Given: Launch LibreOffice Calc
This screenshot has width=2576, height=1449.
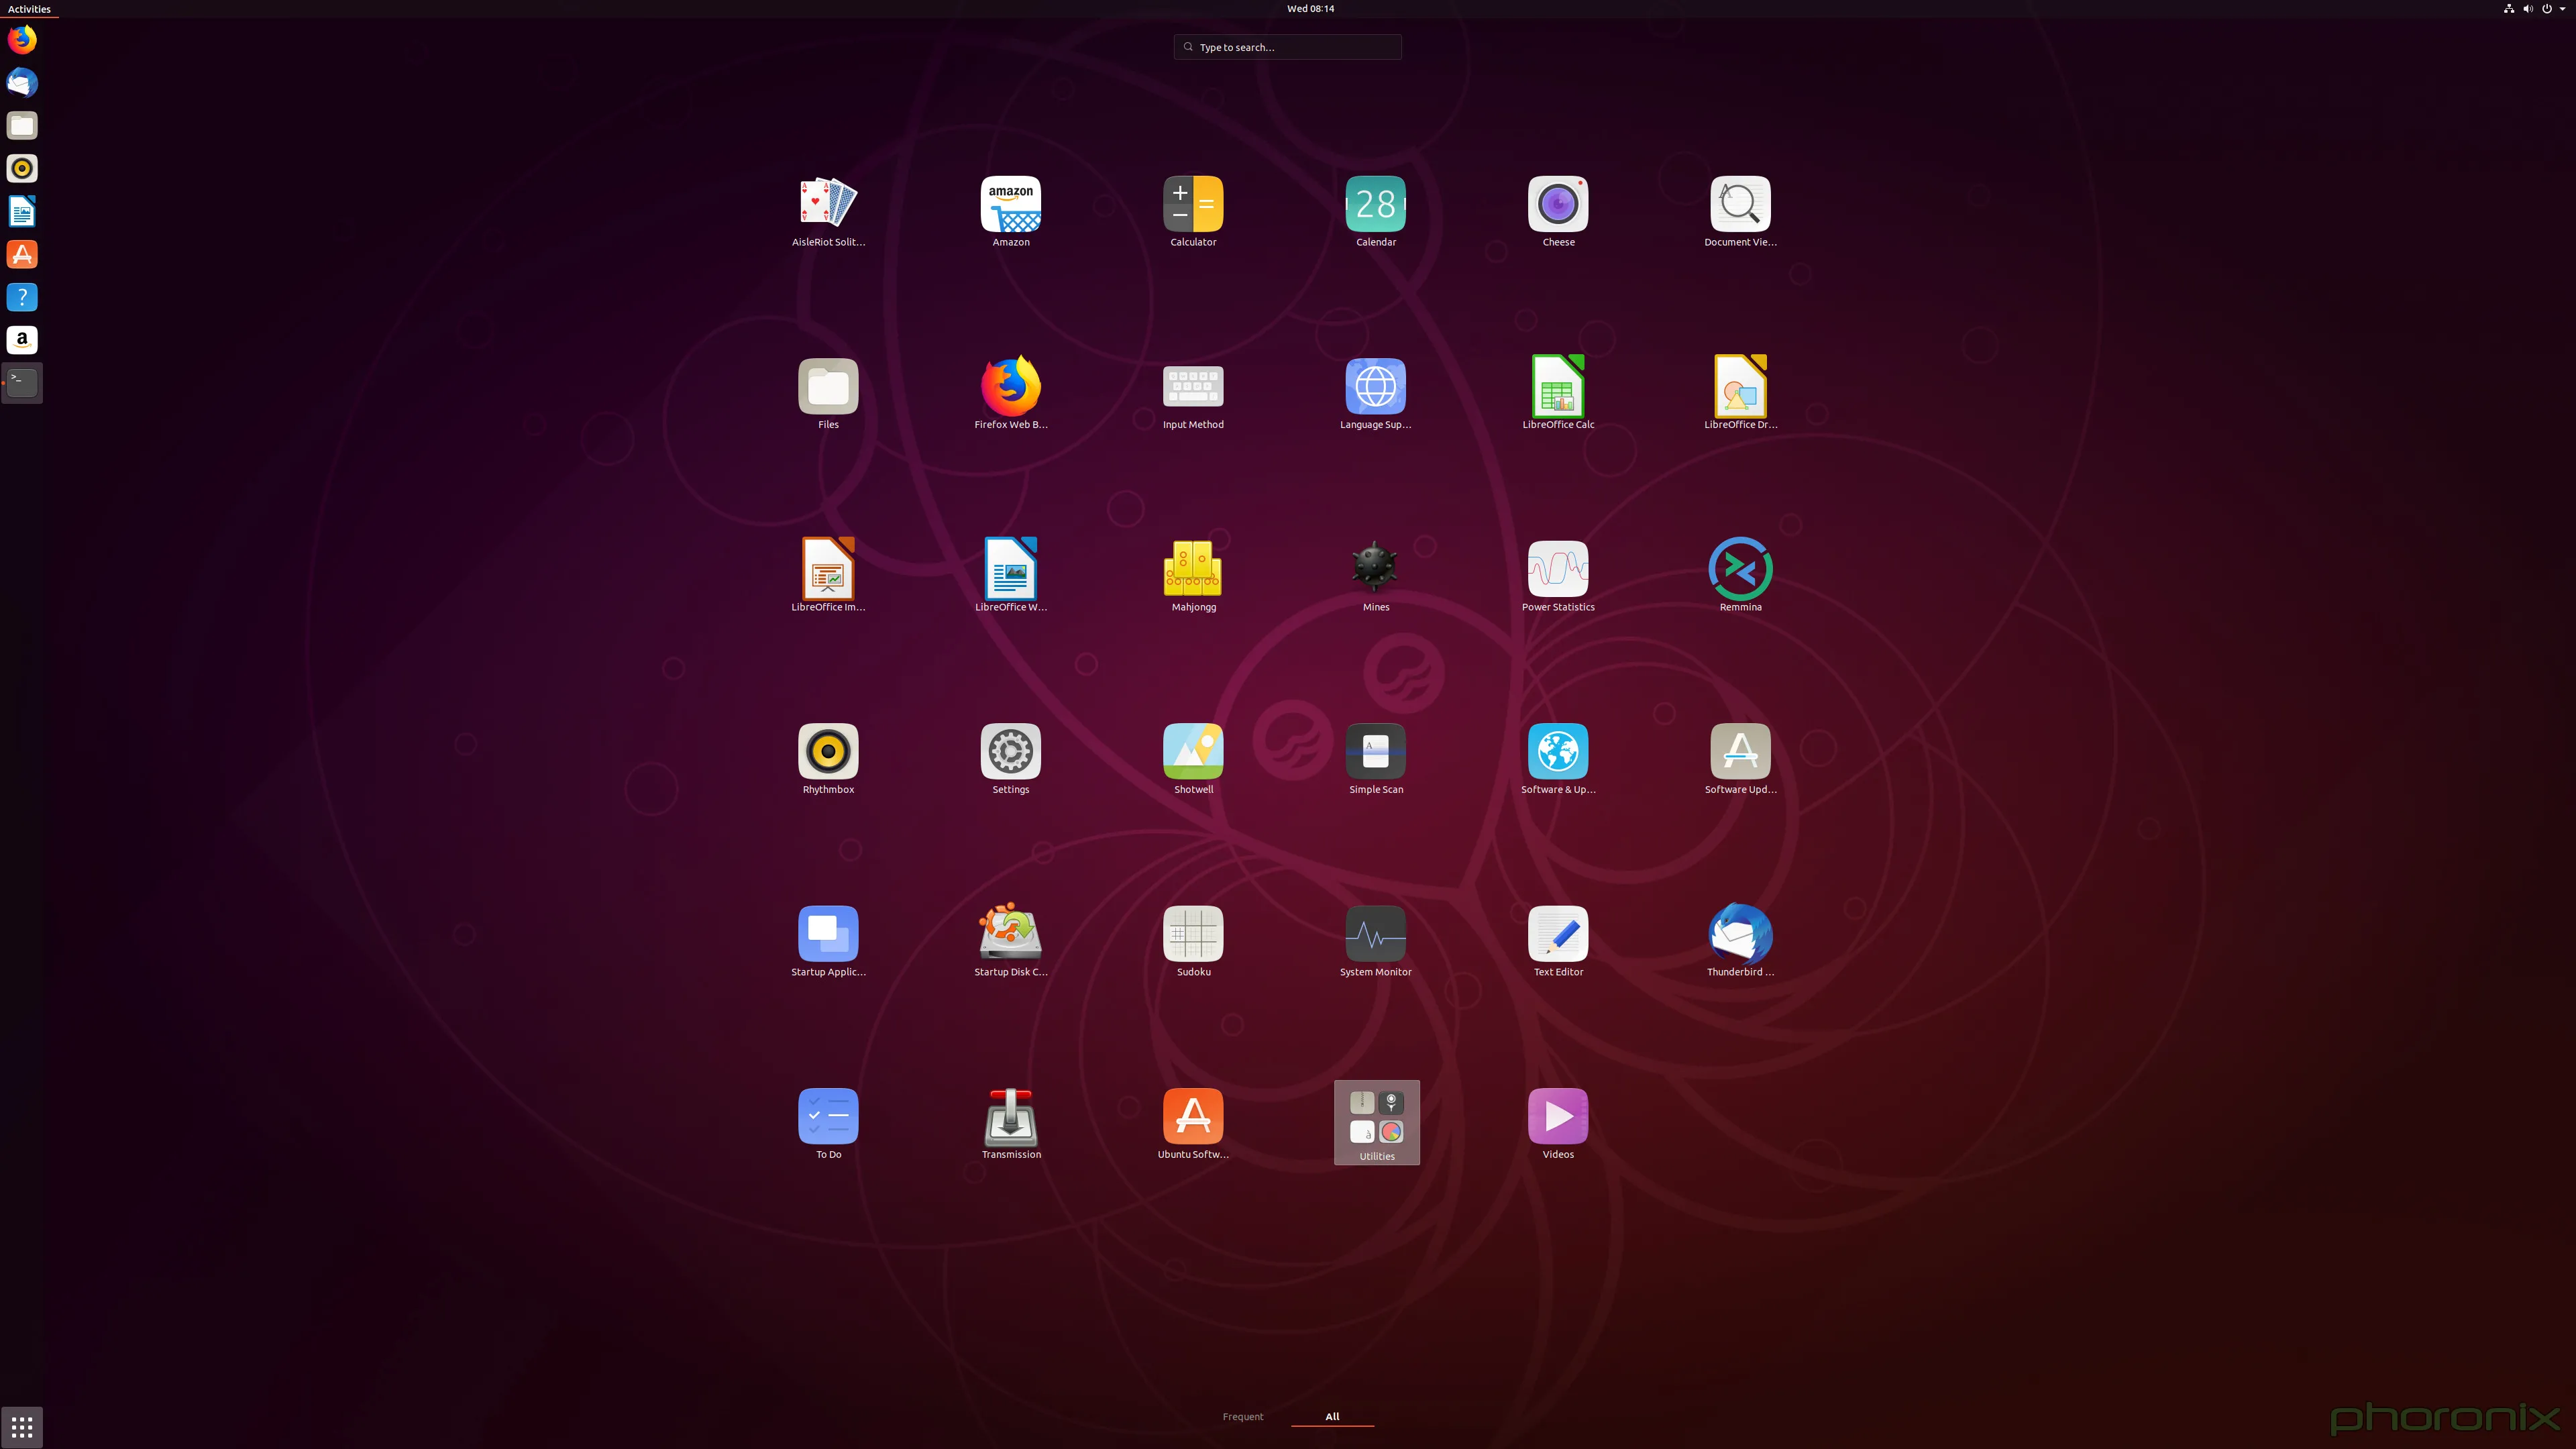Looking at the screenshot, I should click(x=1558, y=394).
